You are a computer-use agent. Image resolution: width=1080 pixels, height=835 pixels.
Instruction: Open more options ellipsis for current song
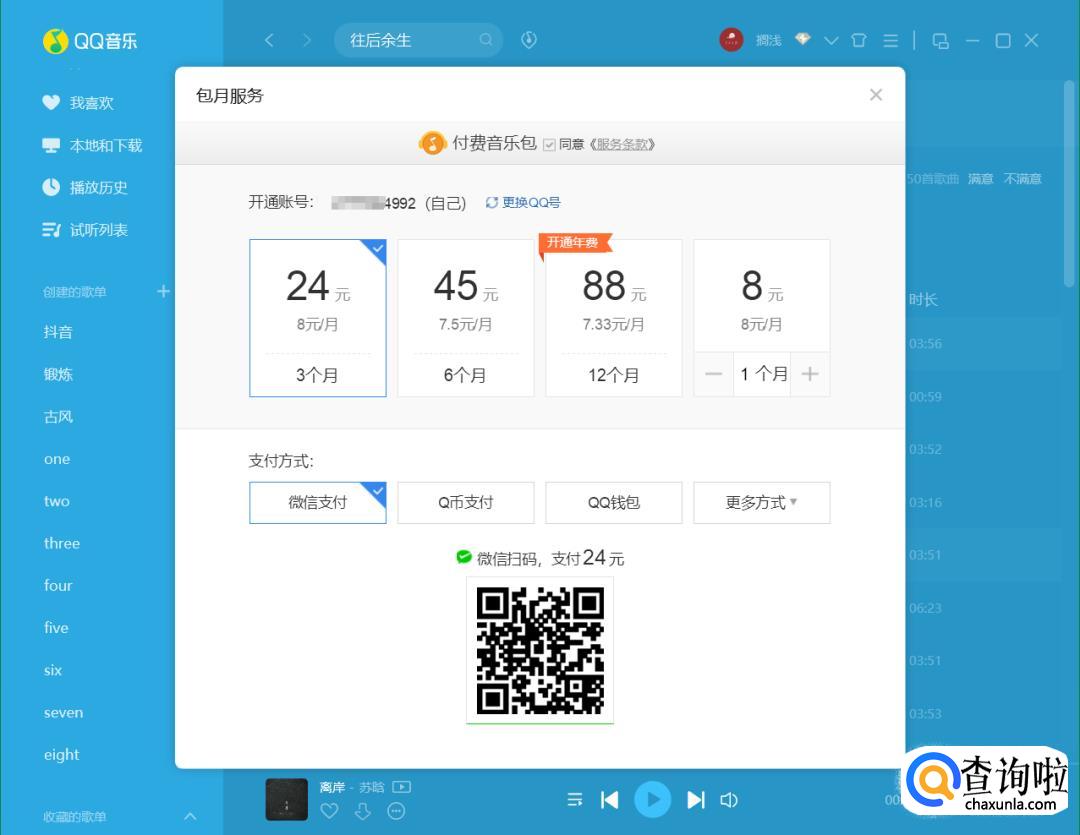click(396, 811)
